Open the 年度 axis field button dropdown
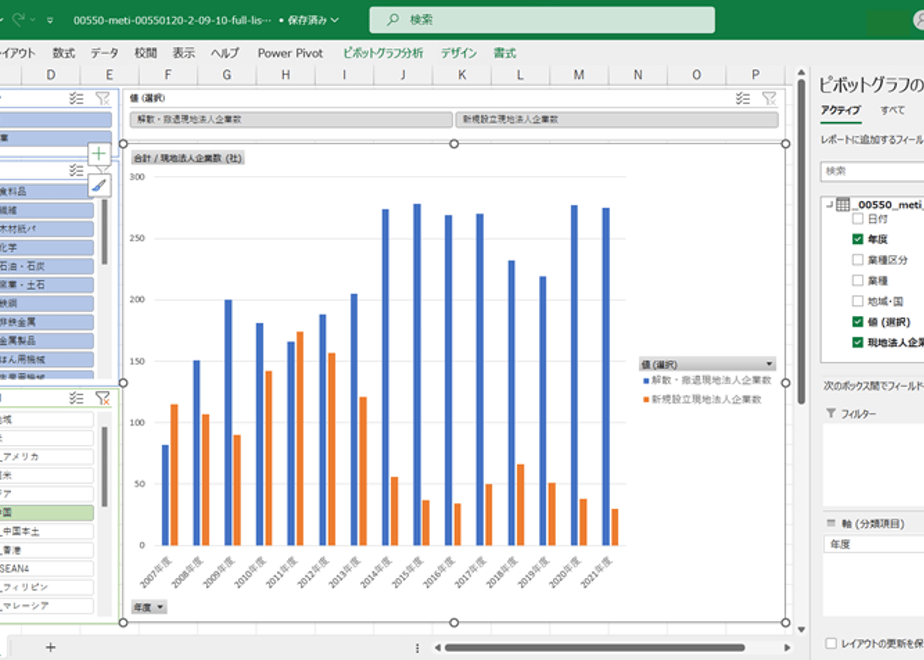Image resolution: width=924 pixels, height=660 pixels. [x=148, y=607]
